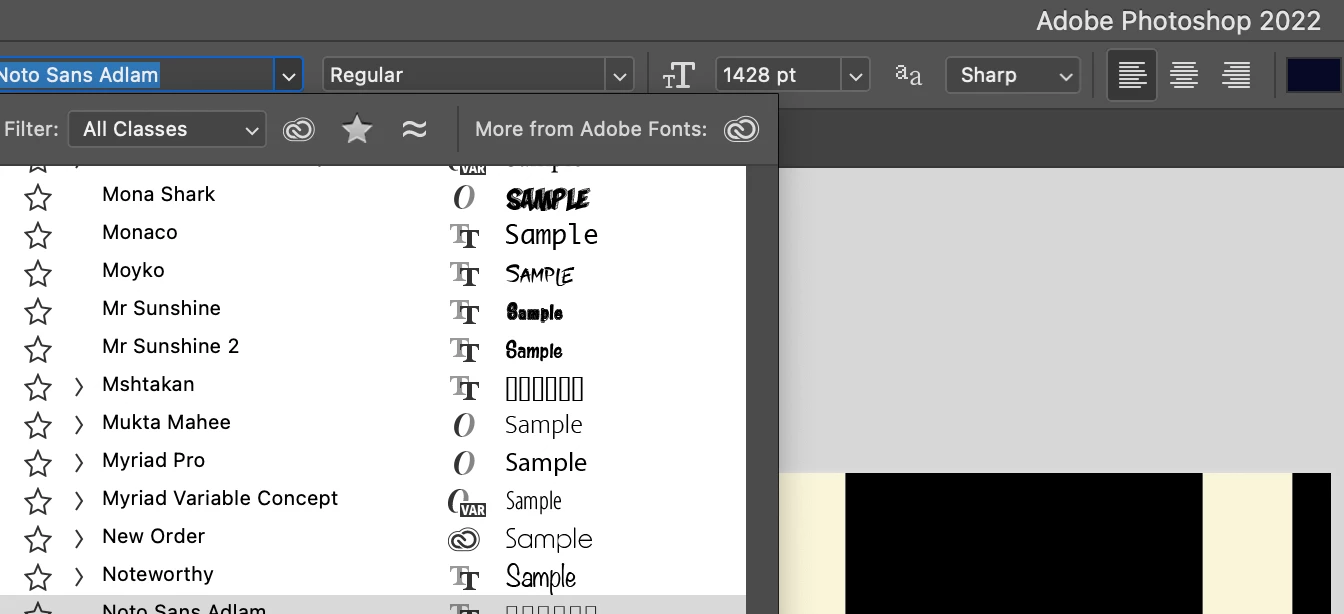Open the font size dropdown arrow

pyautogui.click(x=855, y=75)
